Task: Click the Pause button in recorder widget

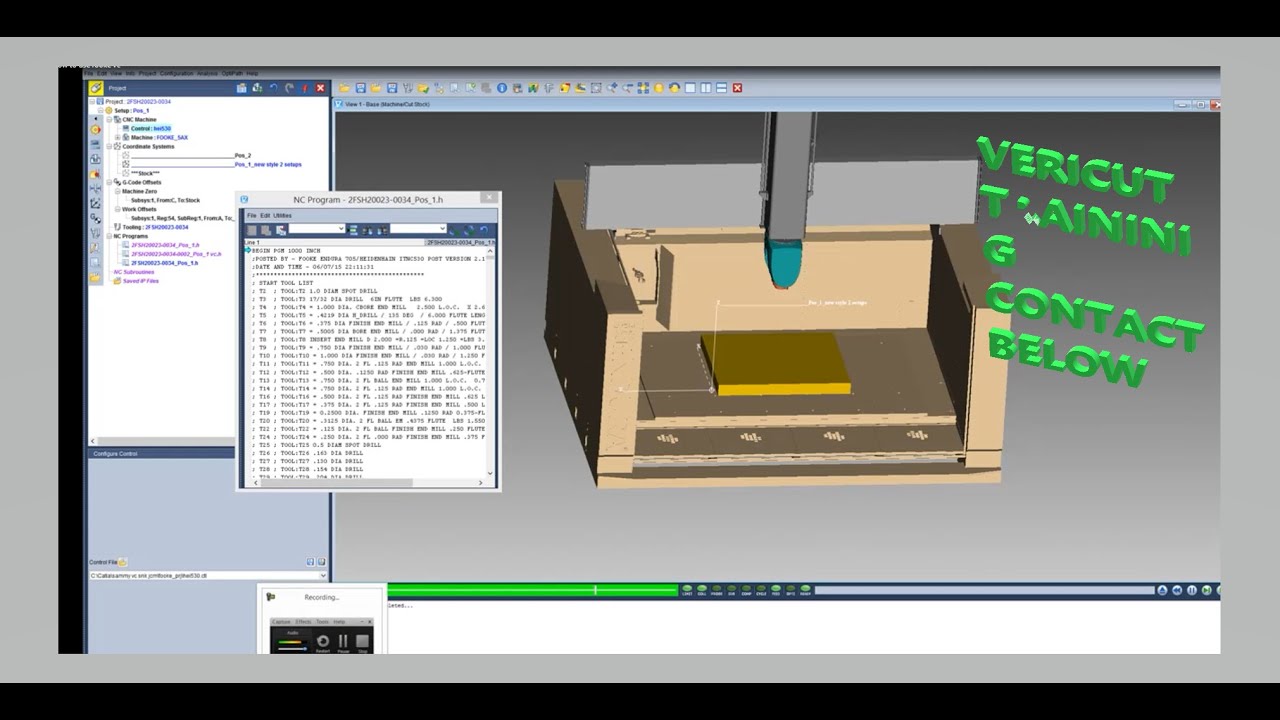Action: 343,642
